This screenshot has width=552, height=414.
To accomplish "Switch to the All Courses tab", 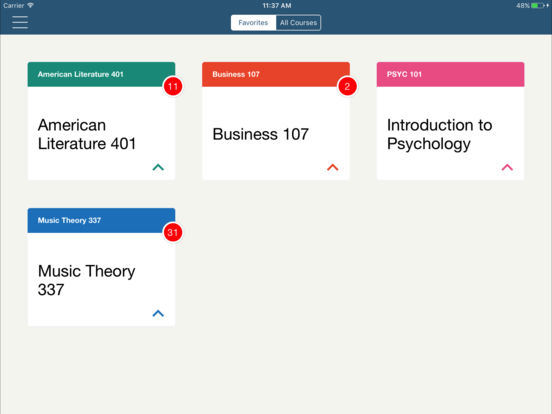I will pos(299,23).
